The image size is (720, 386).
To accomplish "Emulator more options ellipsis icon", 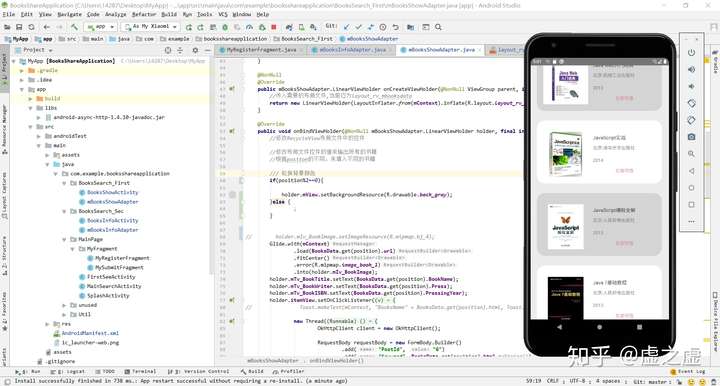I will 691,222.
